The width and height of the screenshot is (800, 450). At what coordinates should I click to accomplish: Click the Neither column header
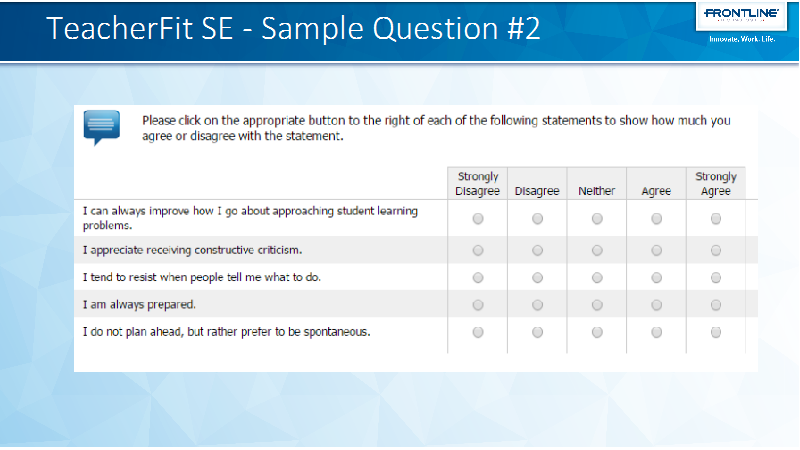pyautogui.click(x=596, y=191)
